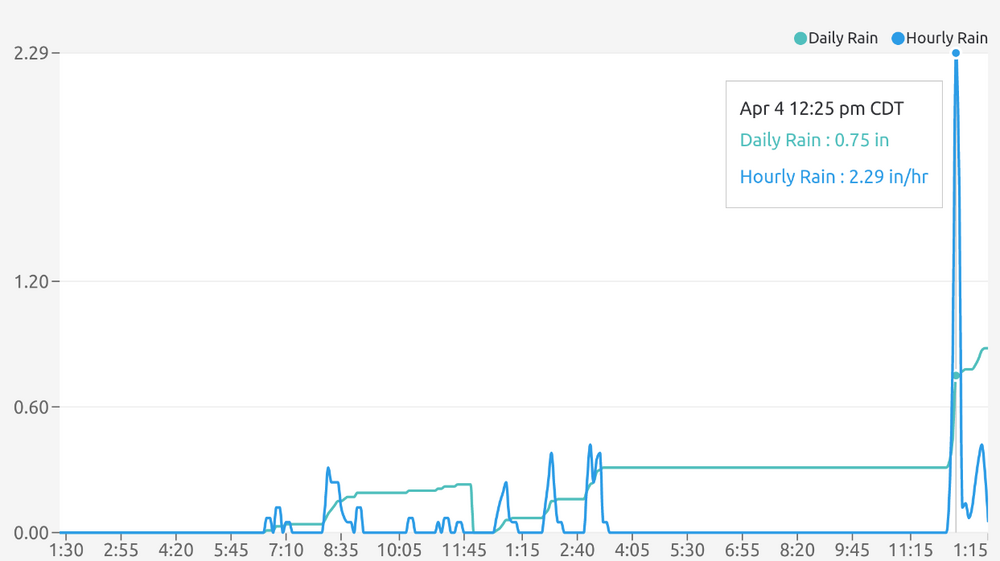This screenshot has width=1000, height=561.
Task: Click the teal Daily Rain point marker
Action: coord(955,375)
